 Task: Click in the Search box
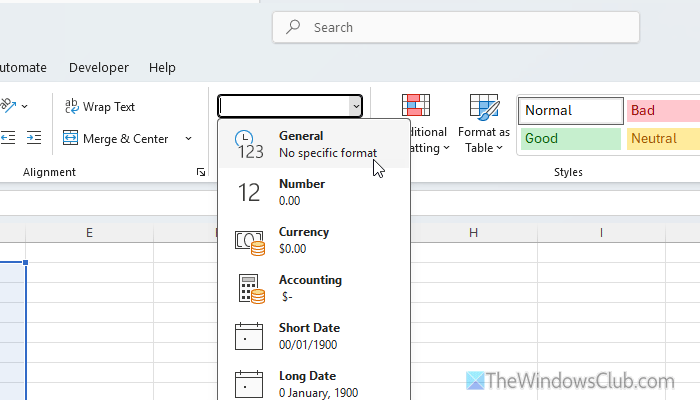pyautogui.click(x=456, y=27)
